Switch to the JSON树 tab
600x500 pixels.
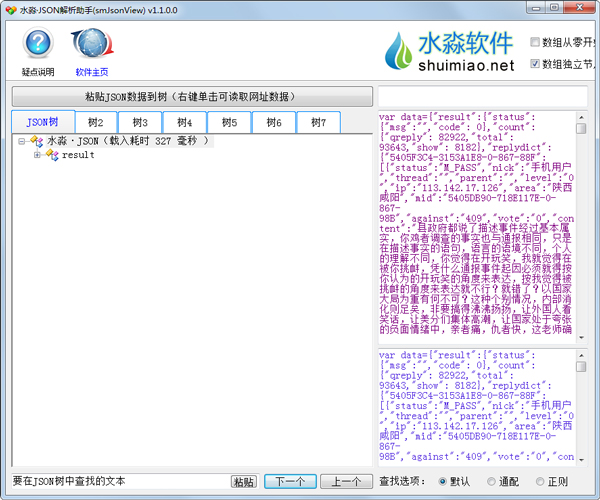coord(43,122)
